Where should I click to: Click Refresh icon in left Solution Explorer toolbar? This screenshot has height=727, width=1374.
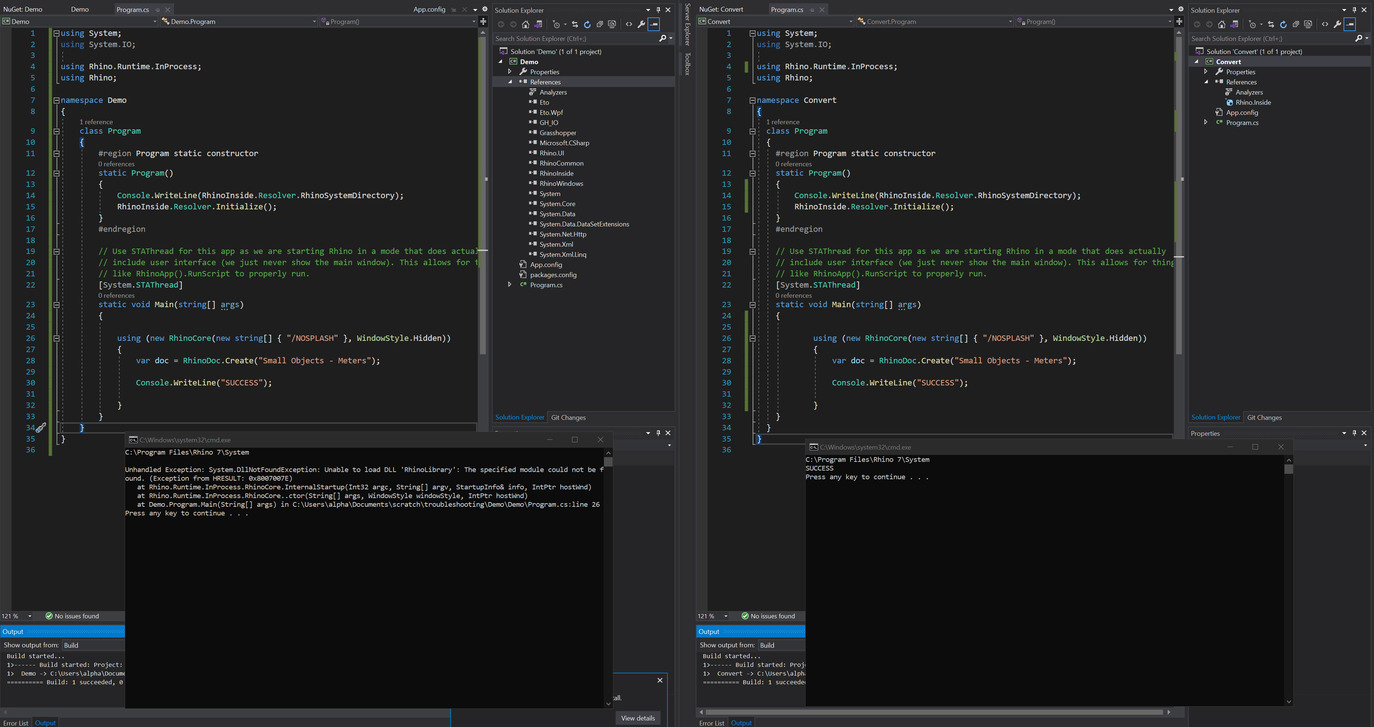coord(586,24)
